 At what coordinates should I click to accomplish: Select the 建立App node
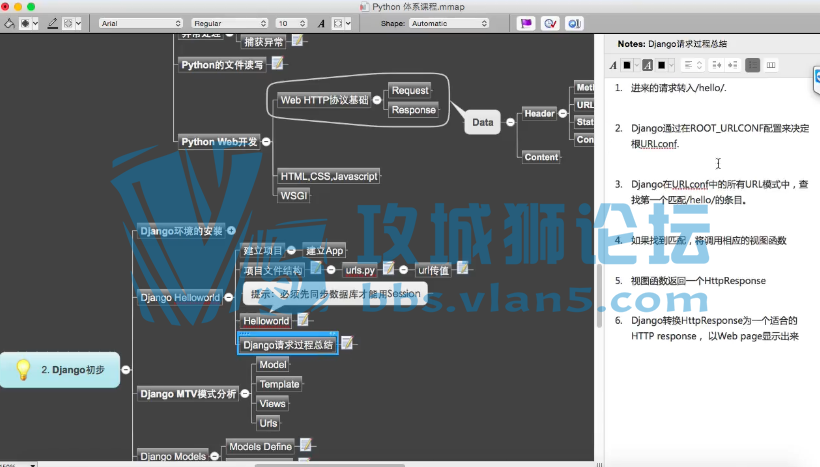coord(324,251)
